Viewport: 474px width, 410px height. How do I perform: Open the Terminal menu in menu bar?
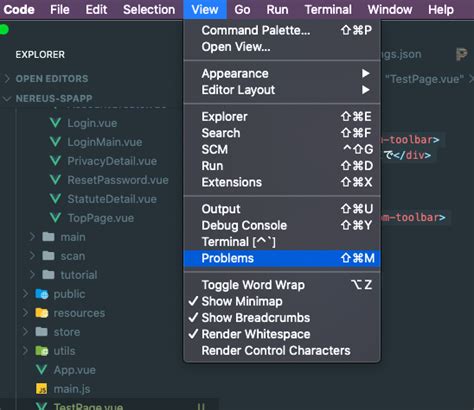(328, 10)
